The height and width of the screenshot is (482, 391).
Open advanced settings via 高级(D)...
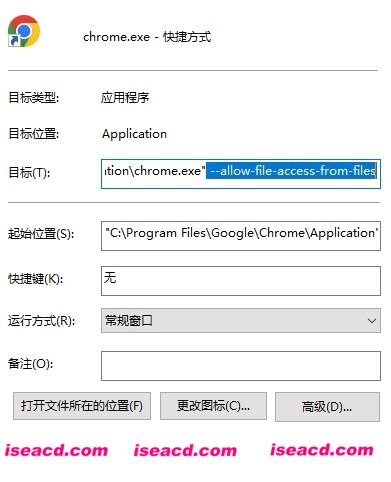(327, 407)
